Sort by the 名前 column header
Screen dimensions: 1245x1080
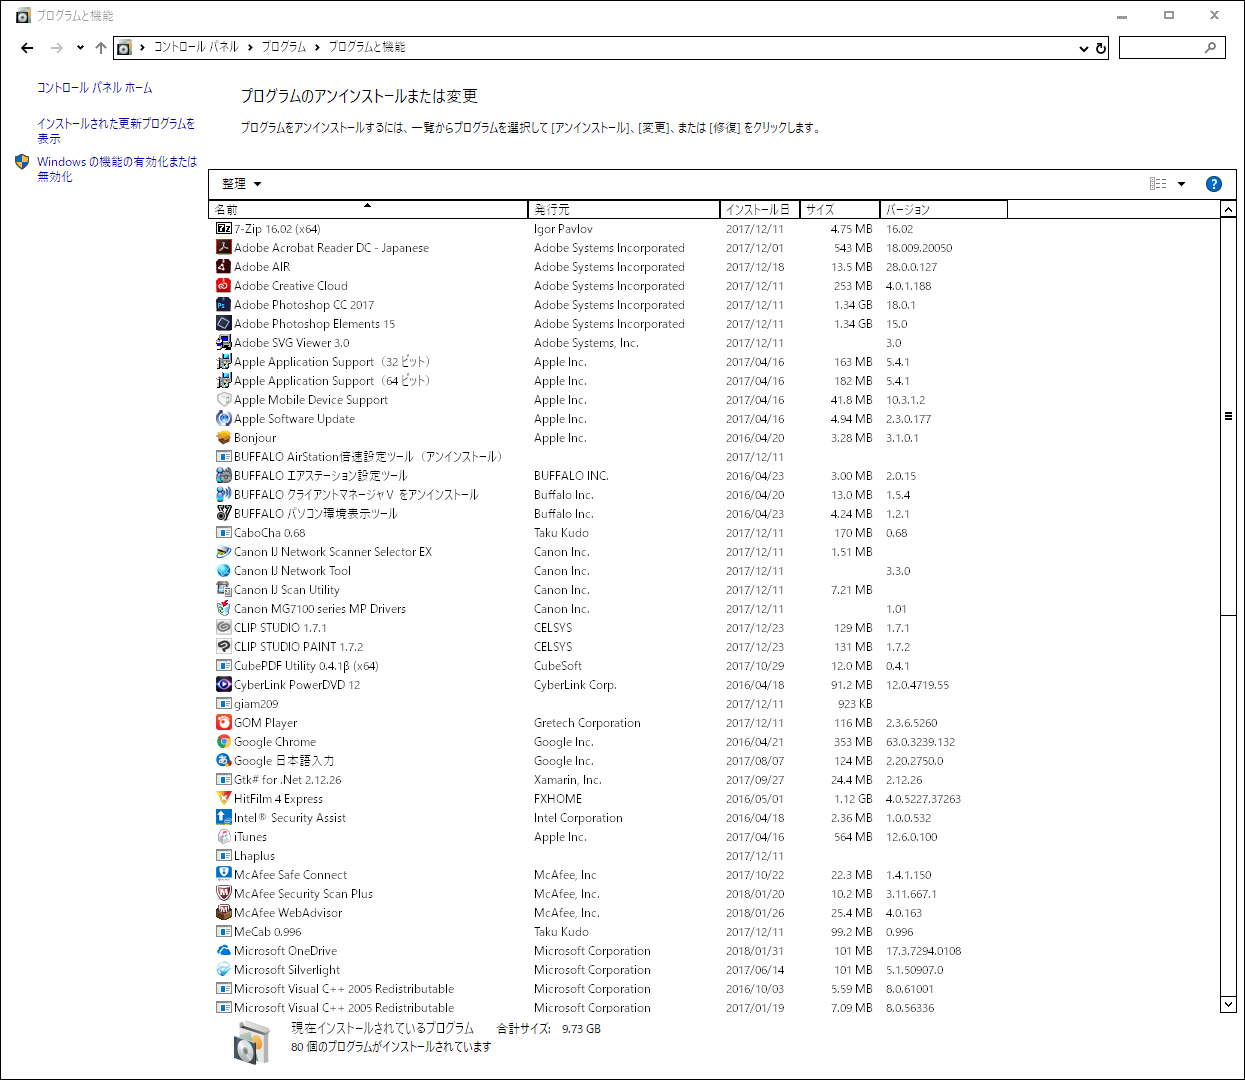(x=369, y=209)
